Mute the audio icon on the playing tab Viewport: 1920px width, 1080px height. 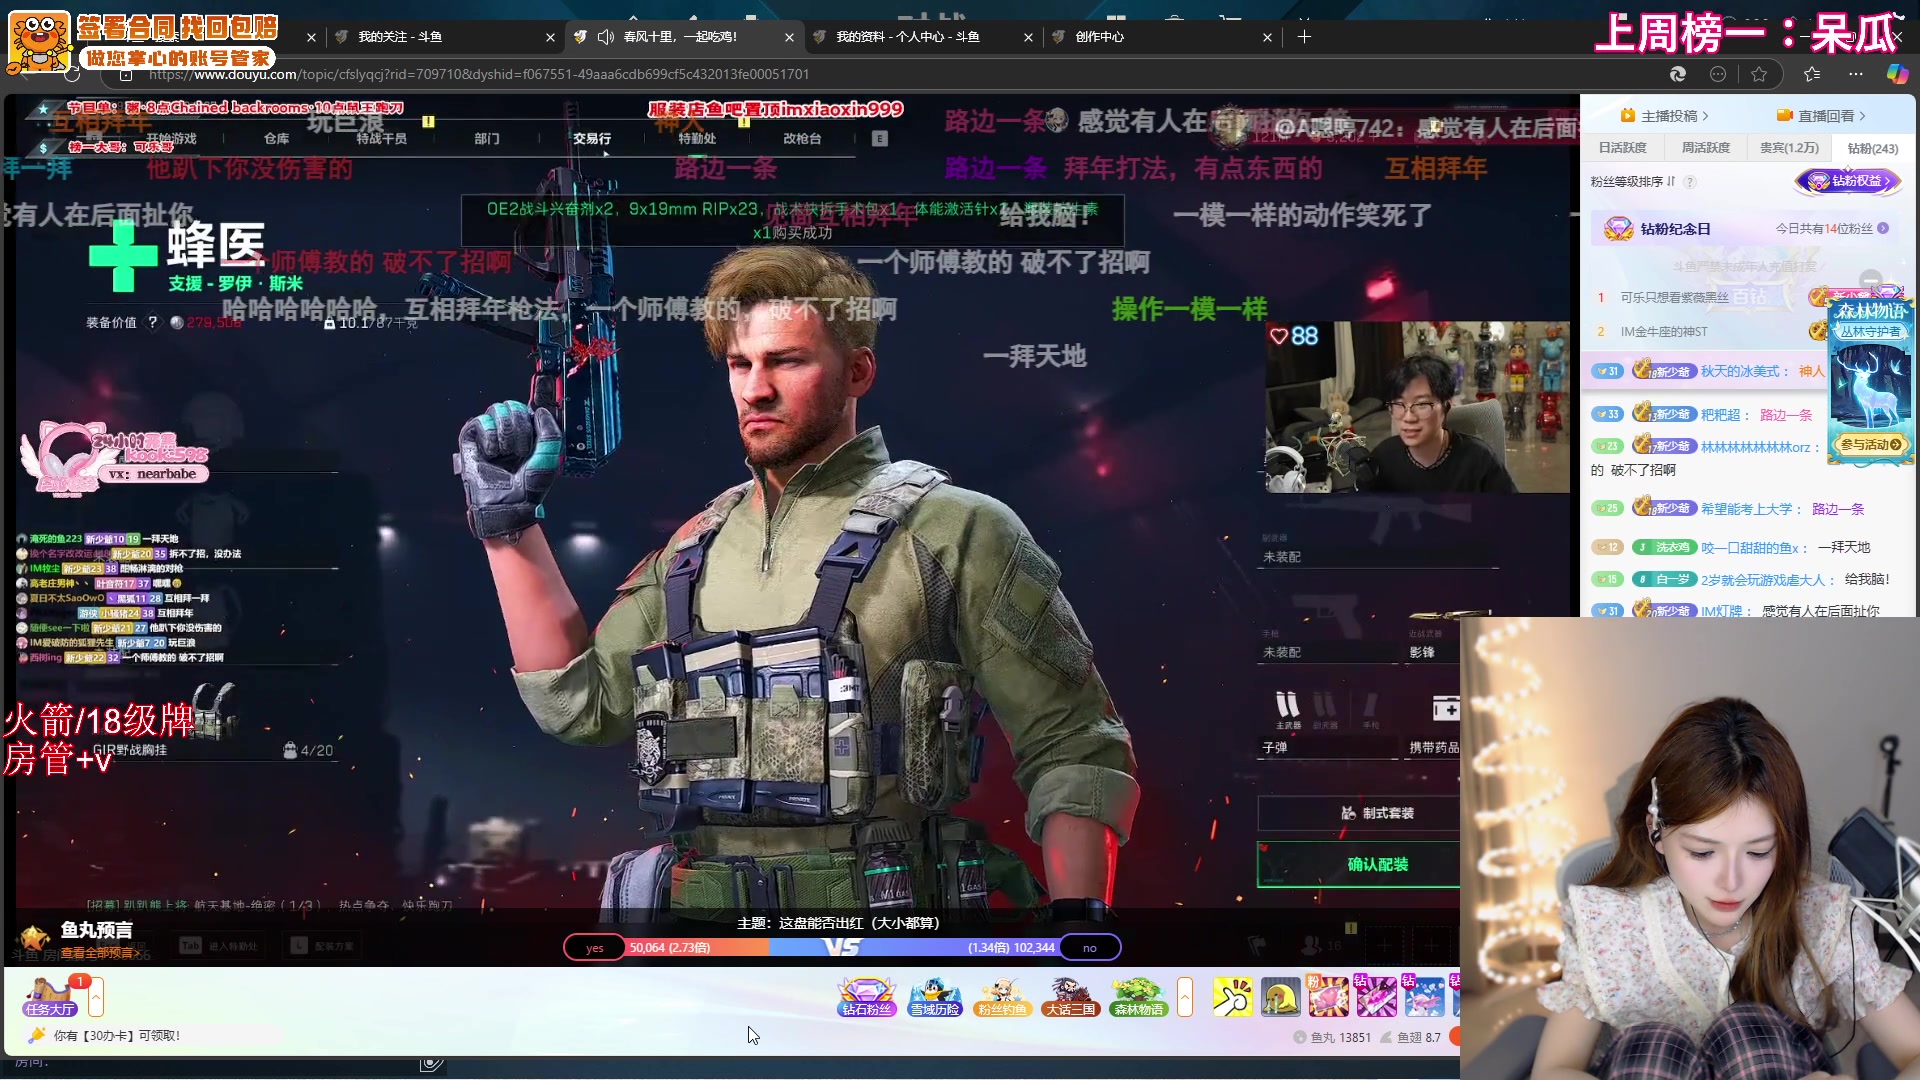point(605,37)
